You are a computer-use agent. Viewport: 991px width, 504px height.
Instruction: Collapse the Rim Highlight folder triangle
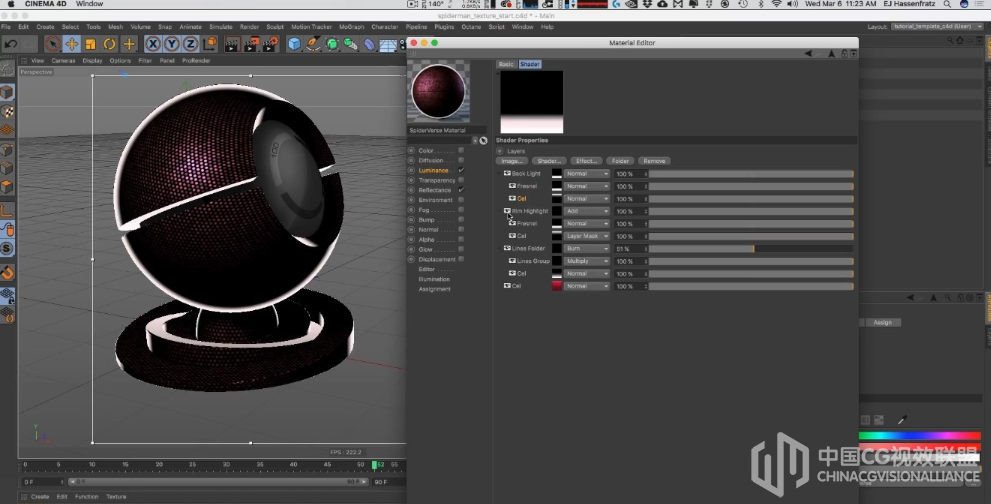[500, 211]
